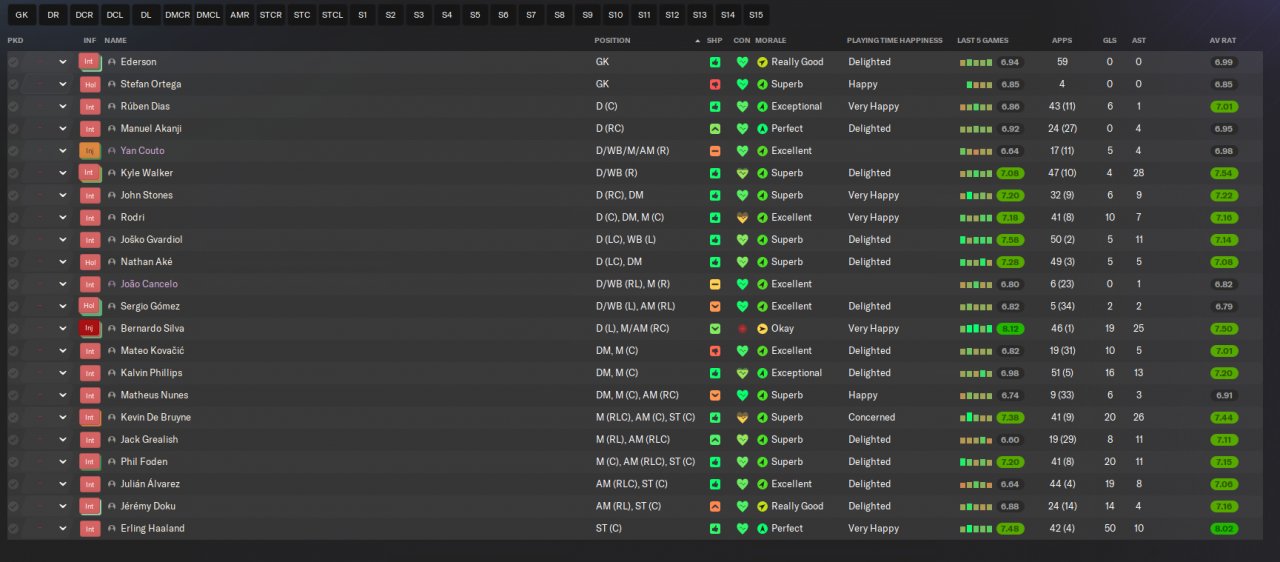Viewport: 1280px width, 562px height.
Task: Select the S15 substitute tab
Action: click(756, 15)
